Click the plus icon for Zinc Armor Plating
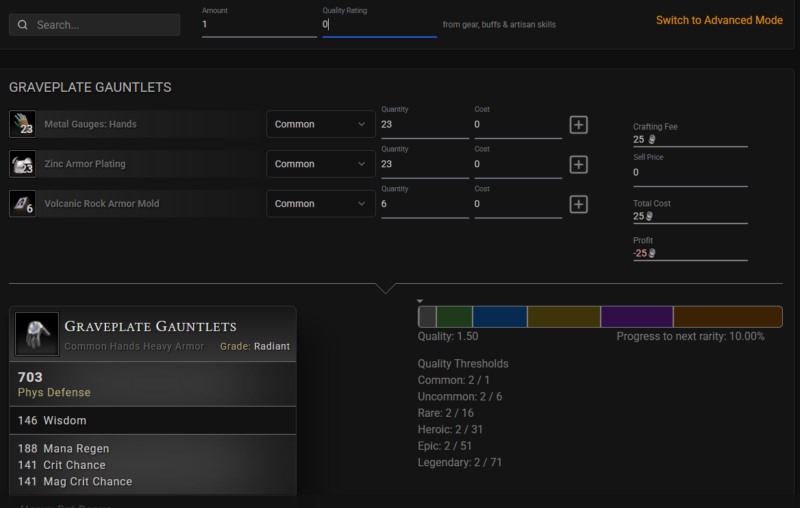 (x=578, y=165)
